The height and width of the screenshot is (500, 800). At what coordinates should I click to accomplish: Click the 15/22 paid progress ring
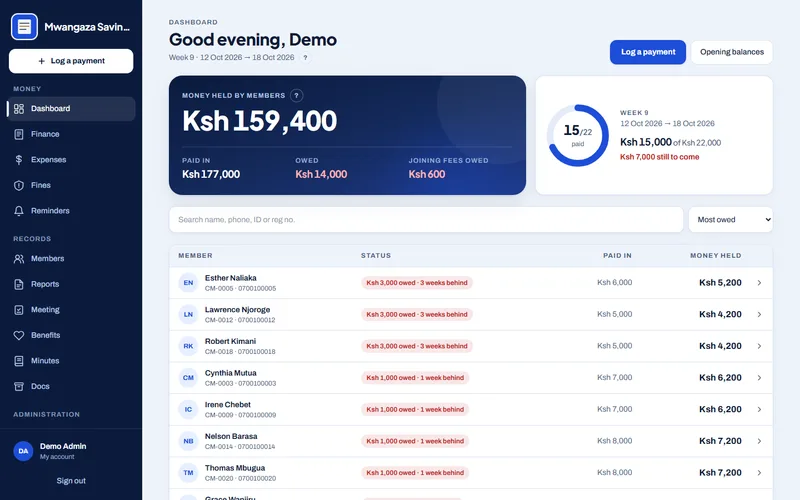[578, 135]
